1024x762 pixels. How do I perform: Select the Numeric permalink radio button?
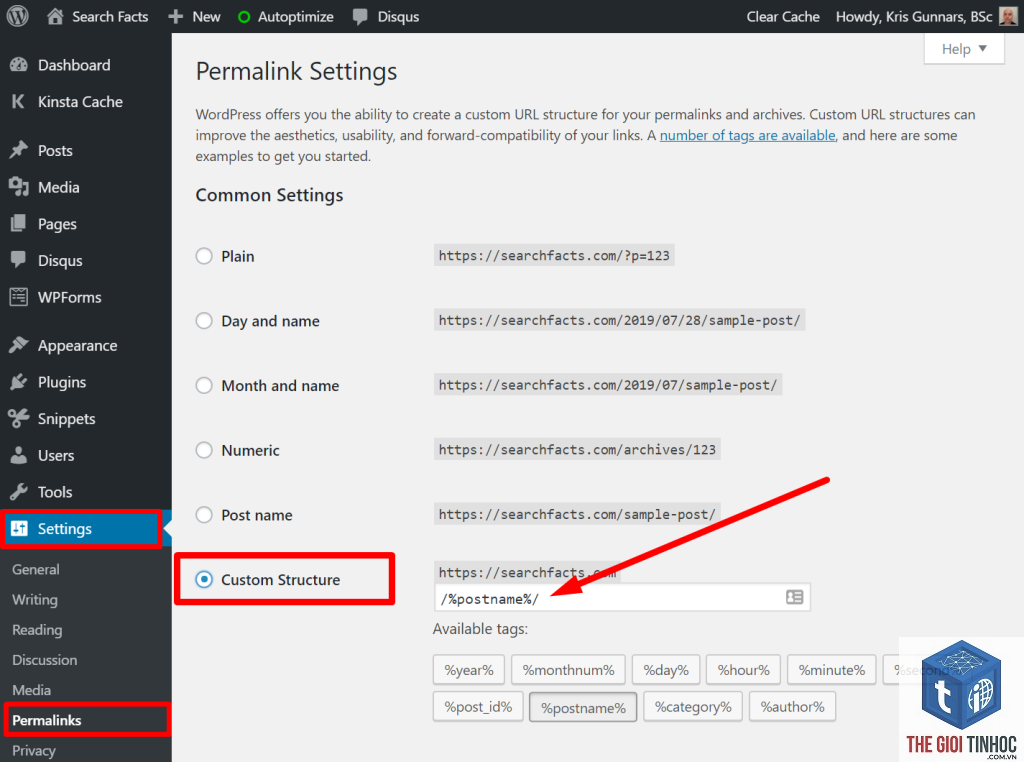tap(204, 450)
